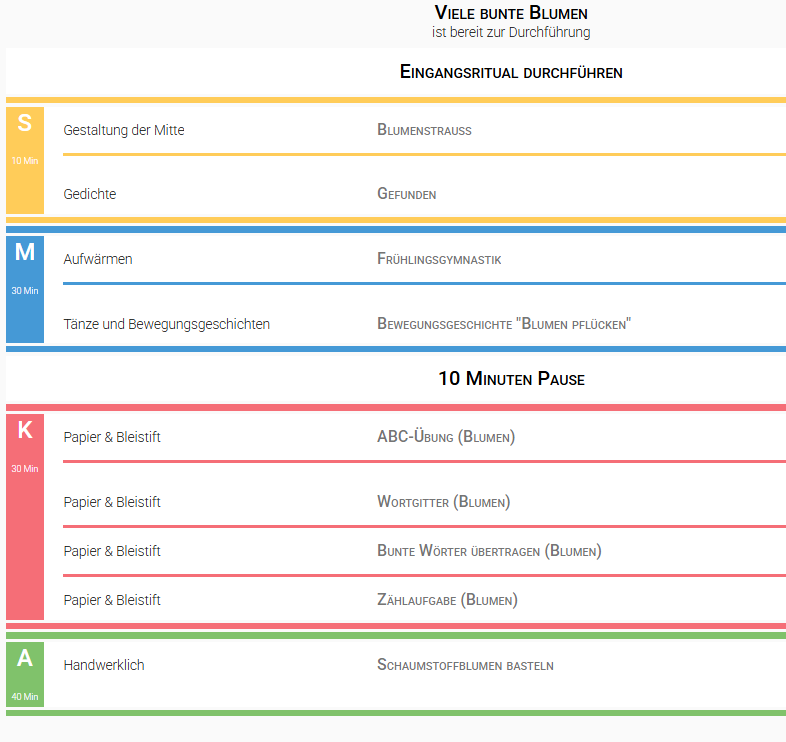Open Wortgitter (Blumen) exercise

(x=444, y=502)
